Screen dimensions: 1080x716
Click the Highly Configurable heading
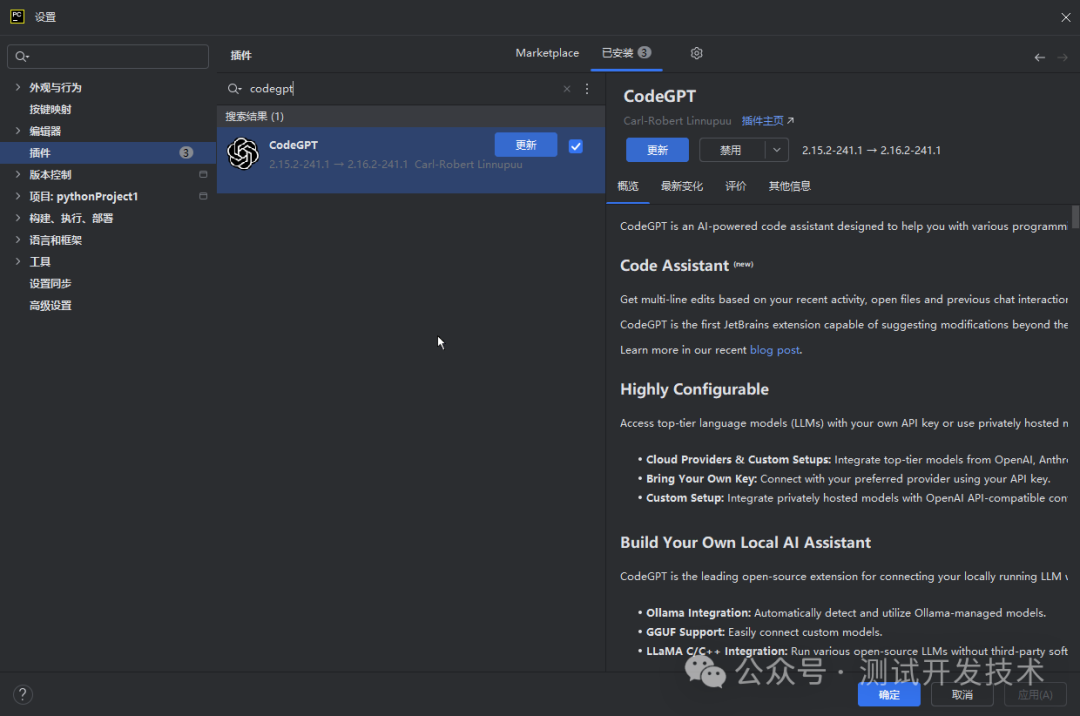click(694, 389)
